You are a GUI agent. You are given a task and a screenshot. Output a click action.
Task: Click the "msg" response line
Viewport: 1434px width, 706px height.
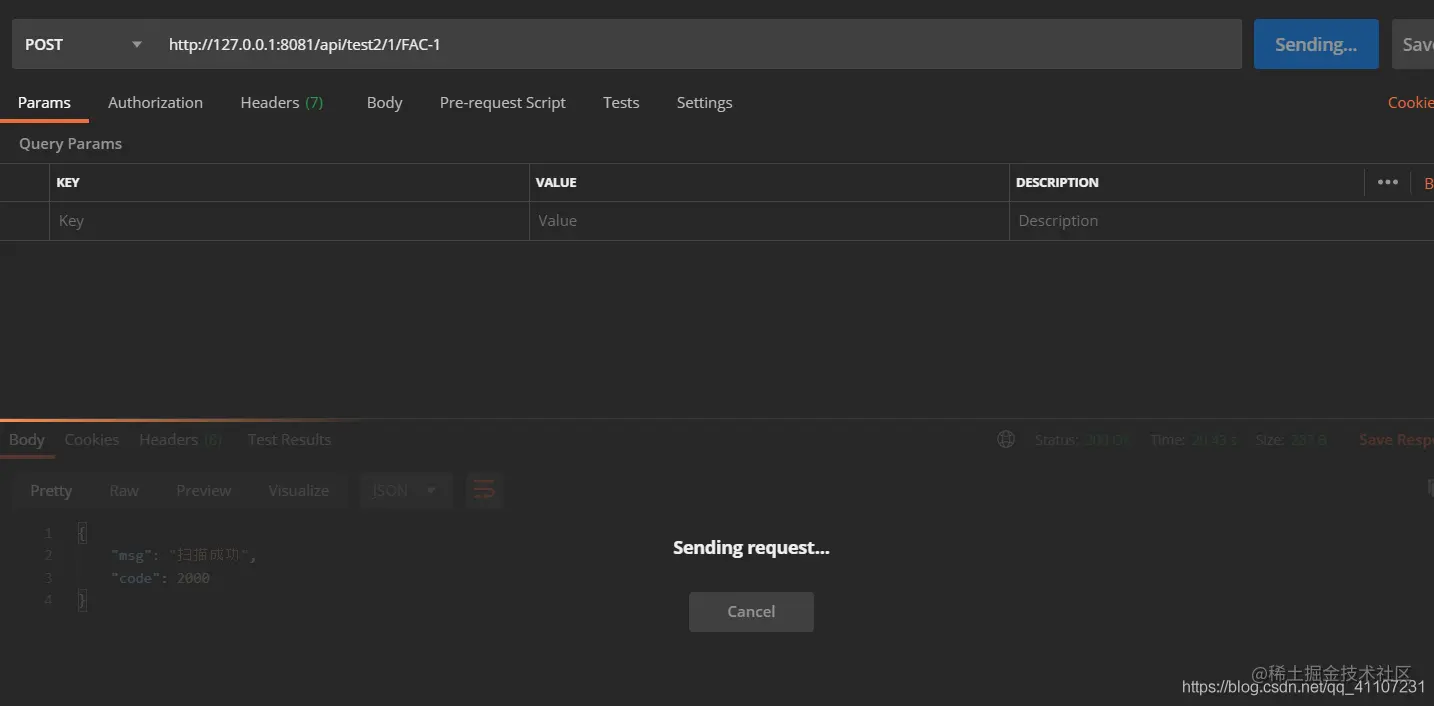pos(184,555)
